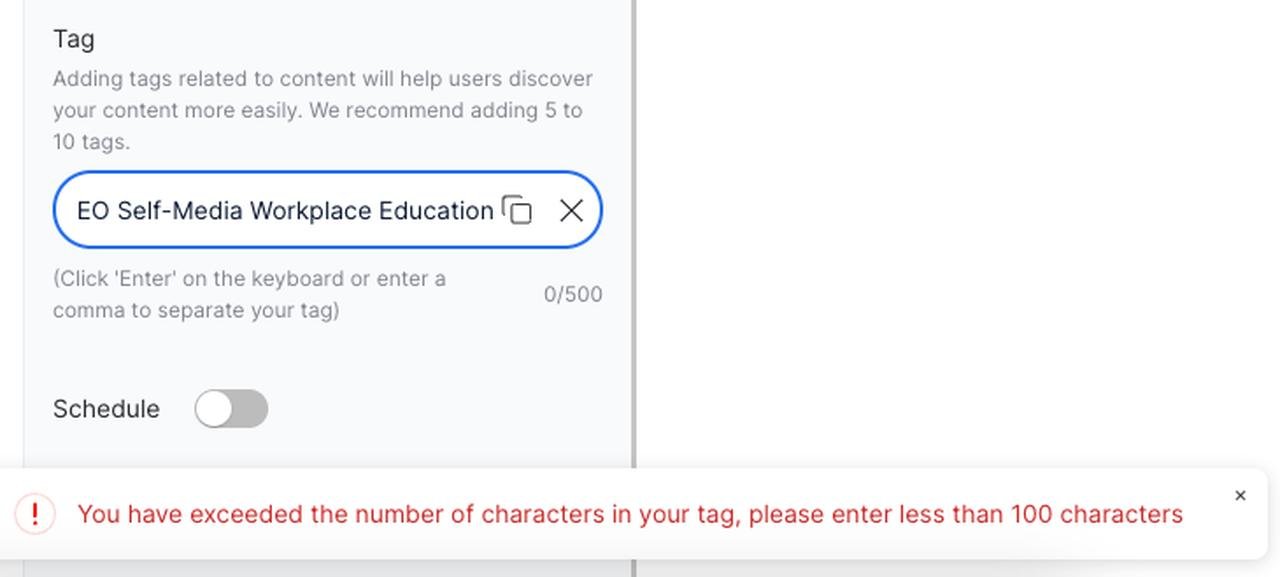This screenshot has width=1280, height=577.
Task: Click the Schedule label text
Action: click(x=106, y=409)
